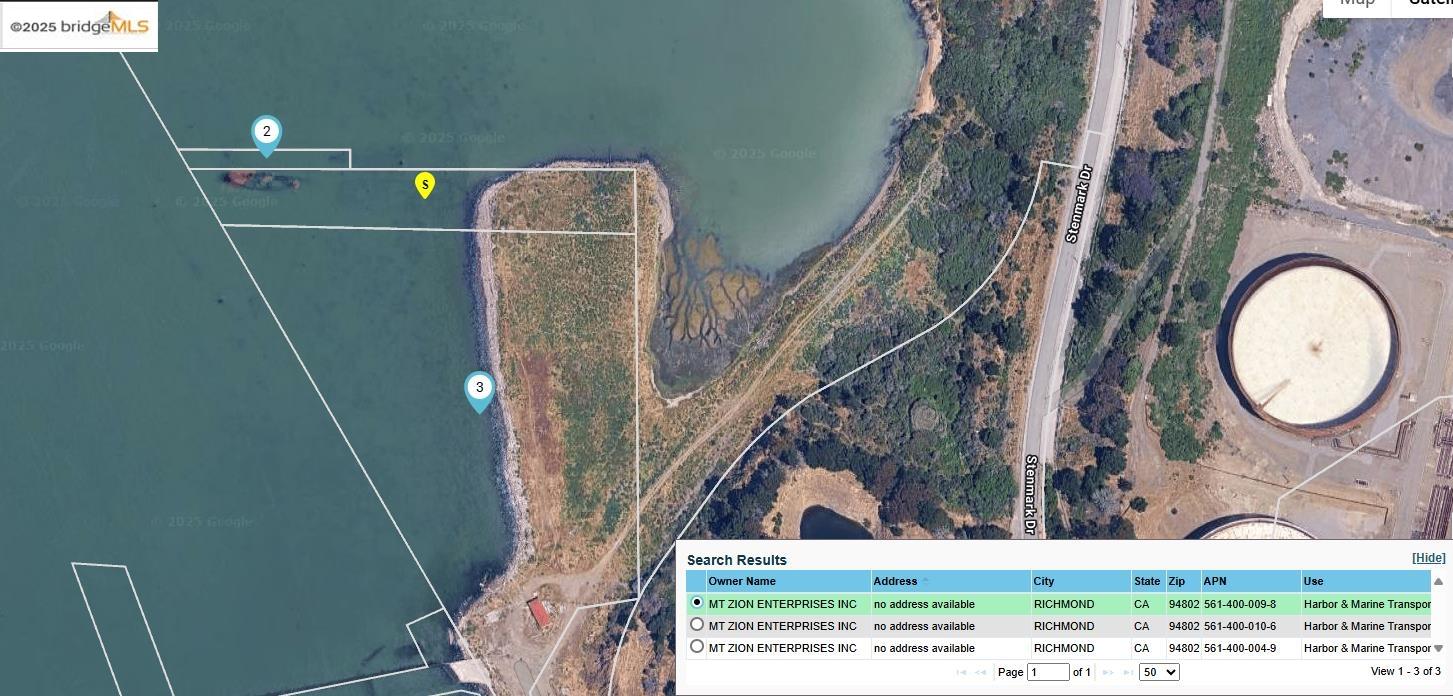The image size is (1453, 696).
Task: Click the yellow S subject property marker
Action: pyautogui.click(x=425, y=184)
